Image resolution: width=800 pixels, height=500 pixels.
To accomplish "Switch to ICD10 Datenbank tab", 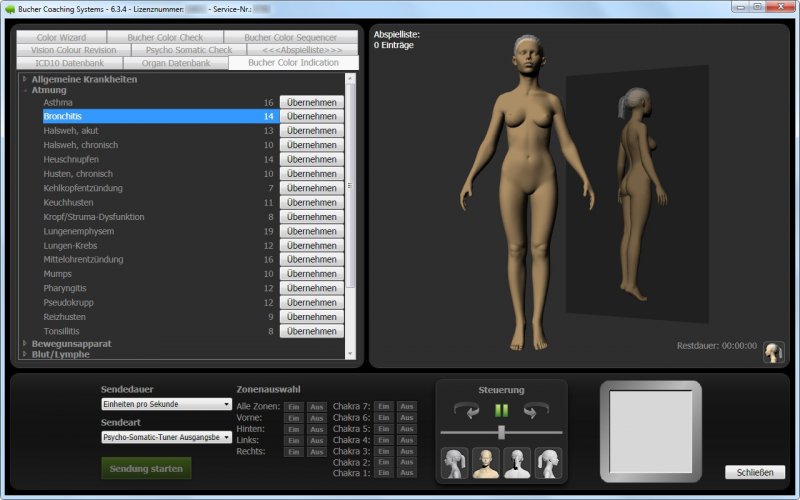I will coord(69,63).
